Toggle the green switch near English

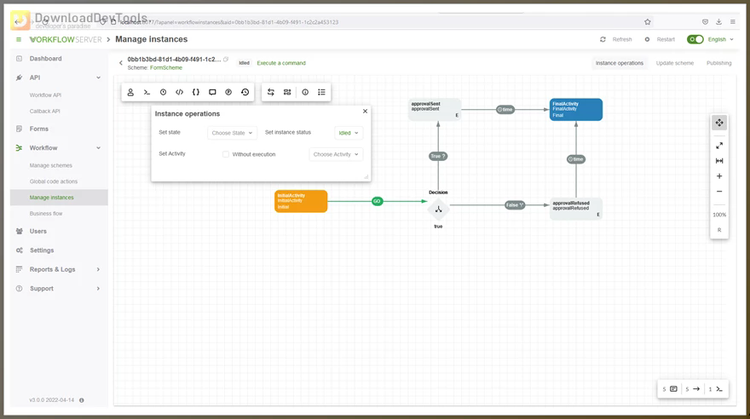pyautogui.click(x=695, y=39)
